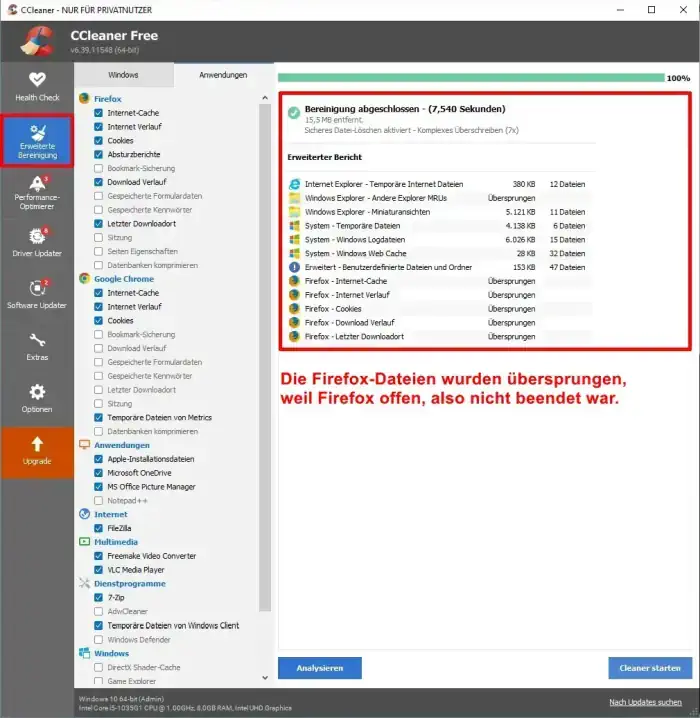Open the Extras wrench section
This screenshot has width=700, height=718.
tap(37, 347)
